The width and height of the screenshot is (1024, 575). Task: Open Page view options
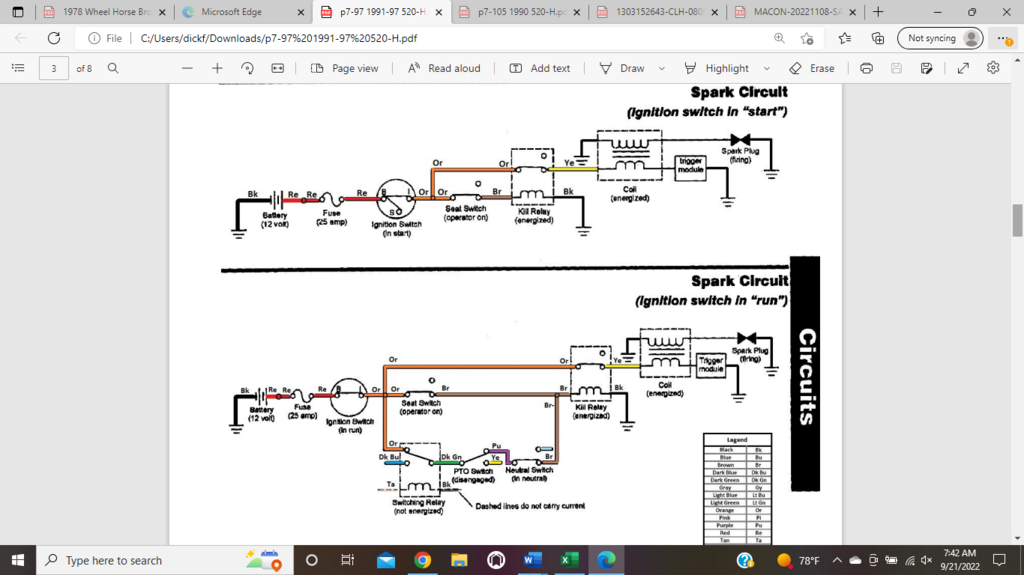point(345,68)
